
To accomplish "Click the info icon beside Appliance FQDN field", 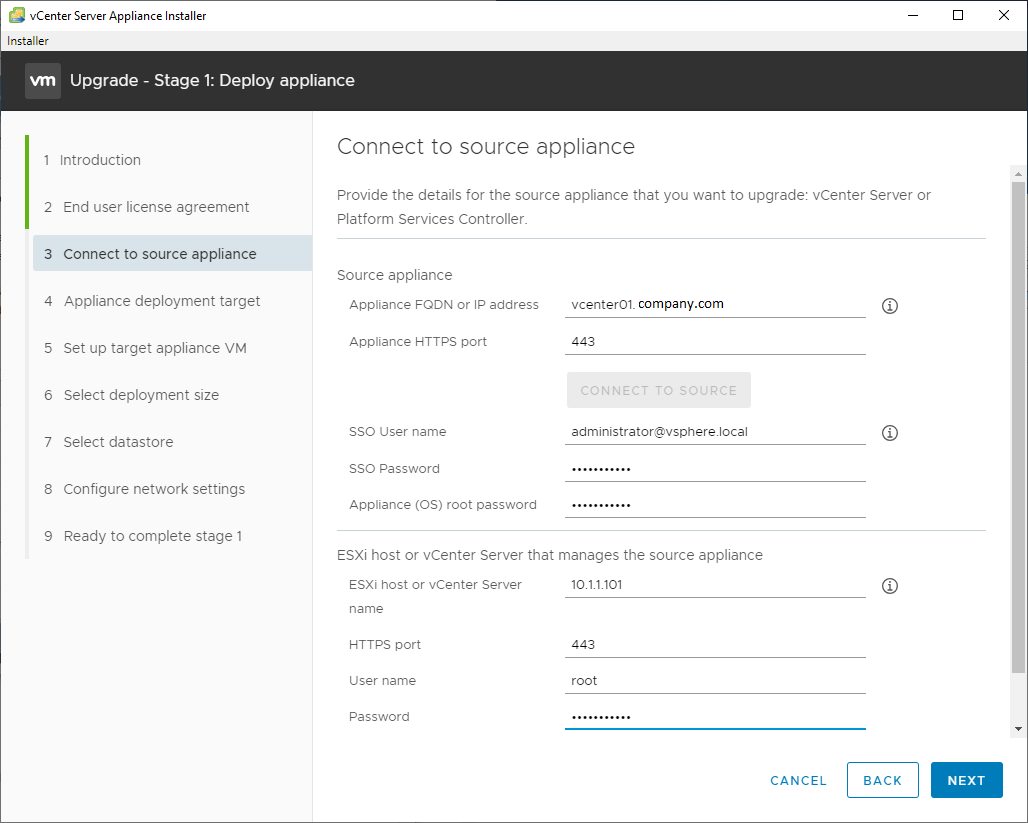I will 890,306.
